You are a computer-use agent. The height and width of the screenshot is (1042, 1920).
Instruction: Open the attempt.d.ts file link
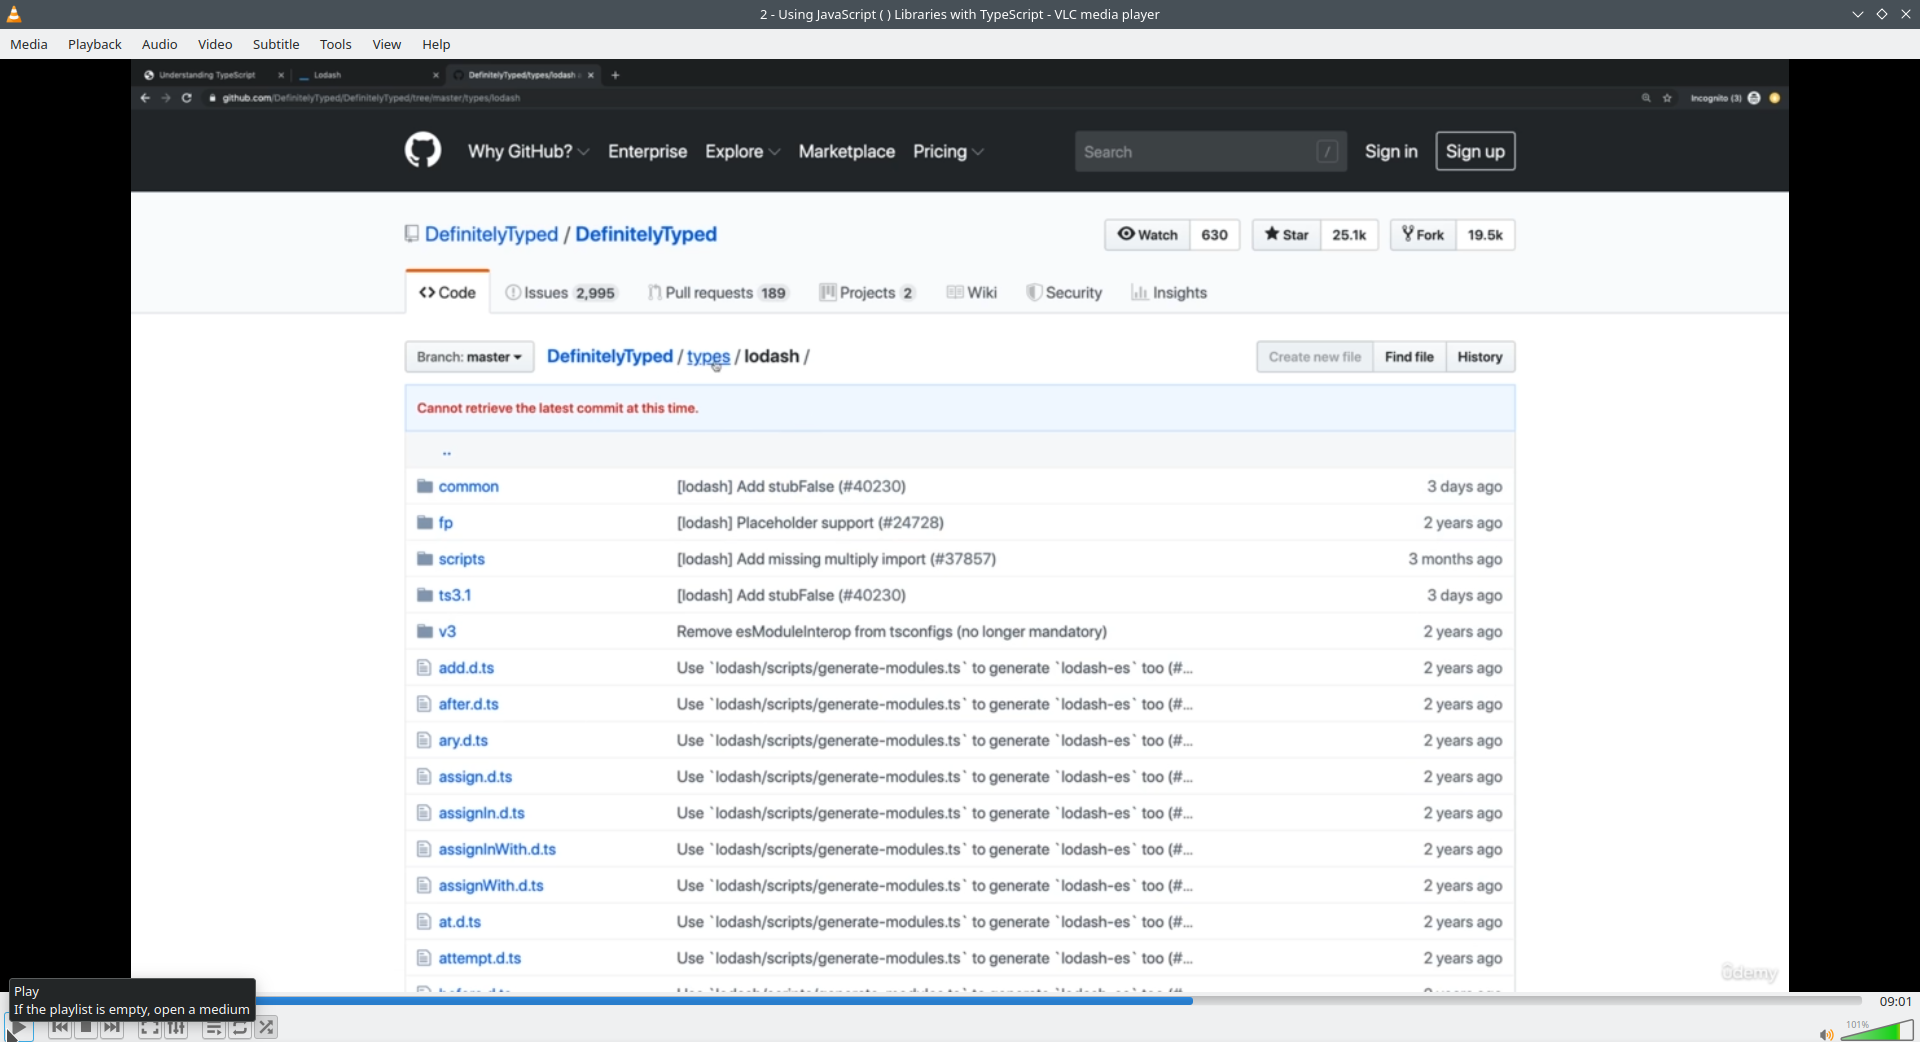click(480, 958)
